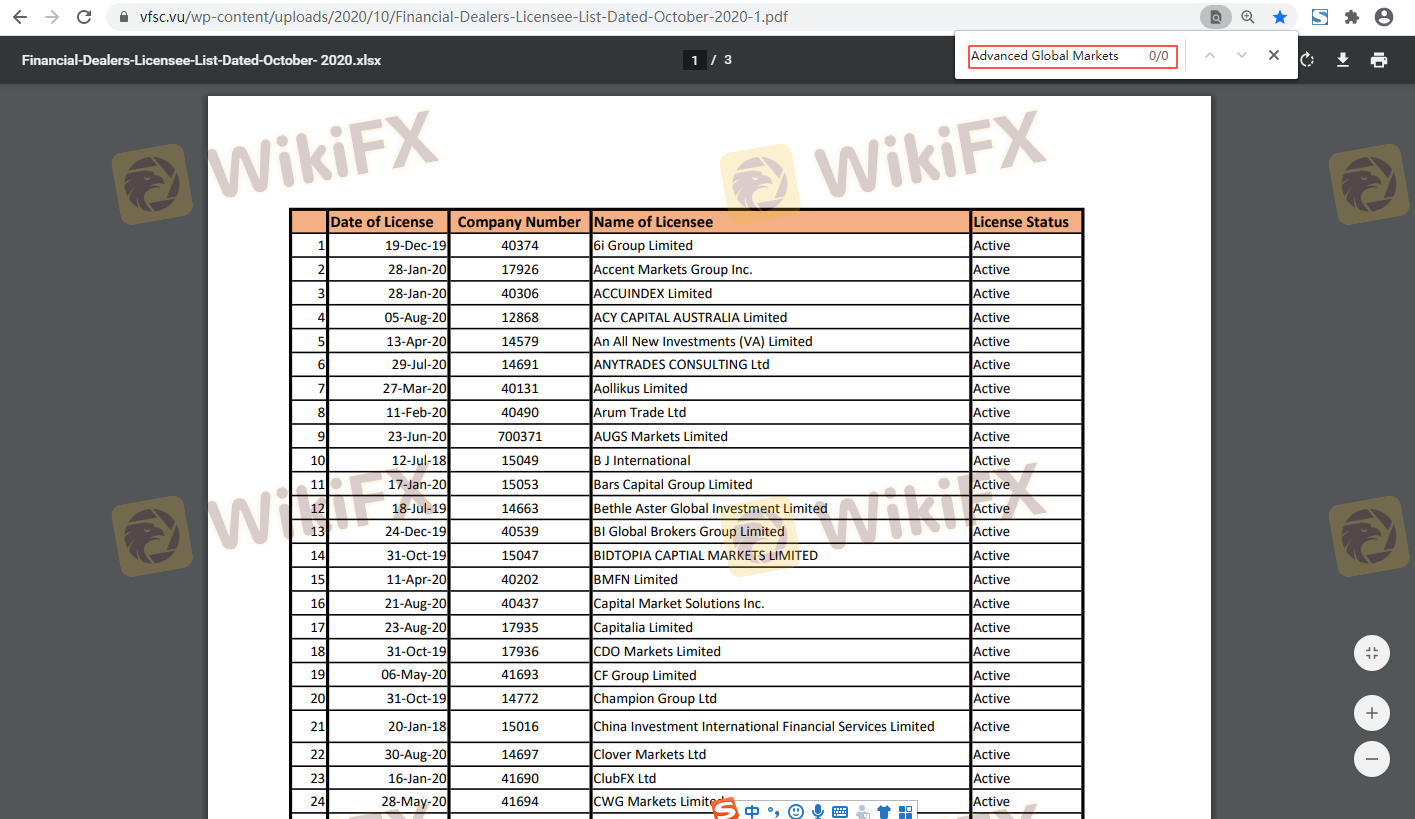Image resolution: width=1415 pixels, height=819 pixels.
Task: Click the browser back arrow
Action: tap(20, 17)
